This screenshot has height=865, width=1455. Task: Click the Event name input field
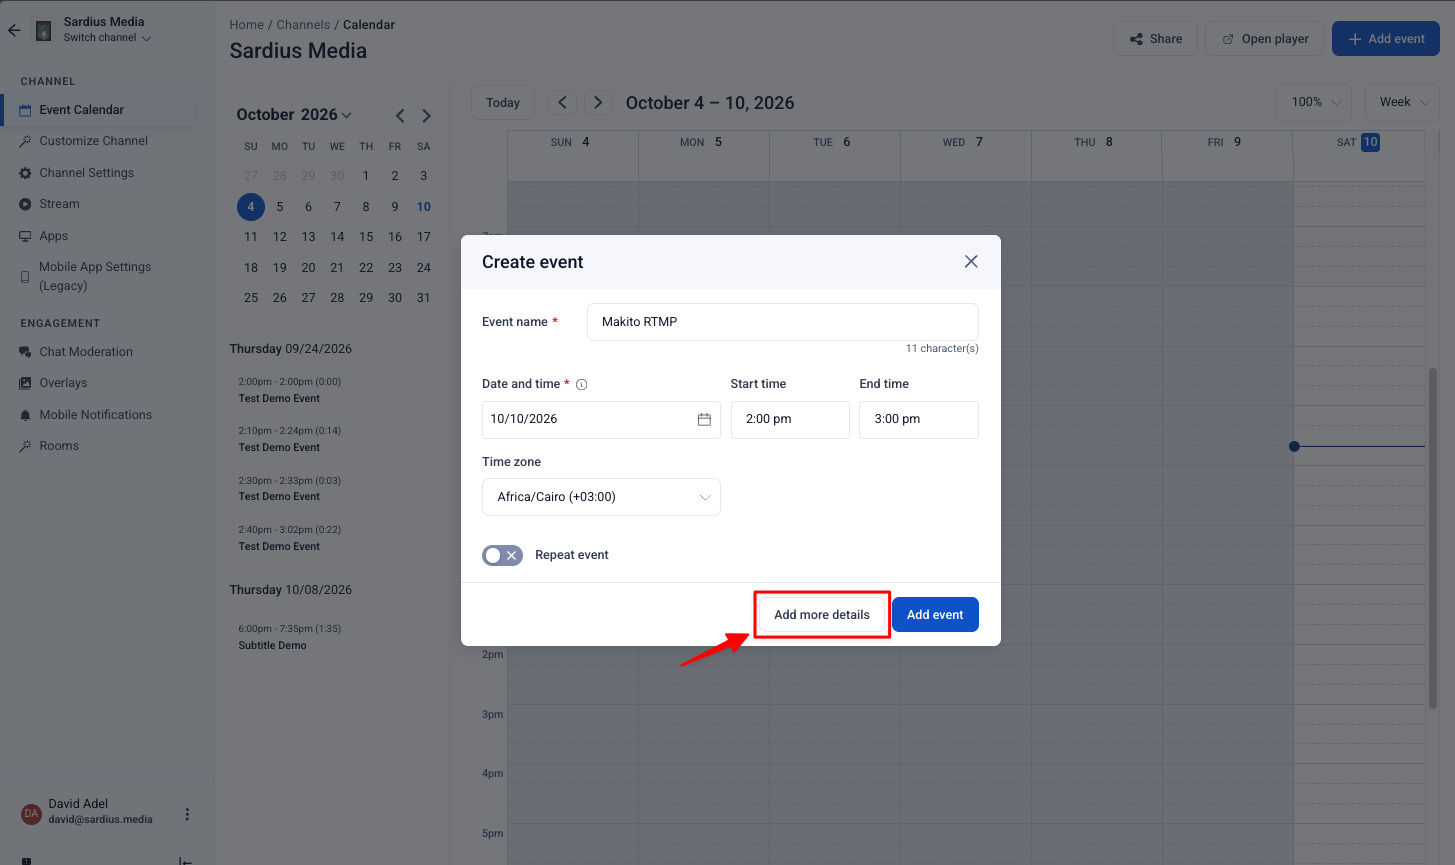pos(782,322)
